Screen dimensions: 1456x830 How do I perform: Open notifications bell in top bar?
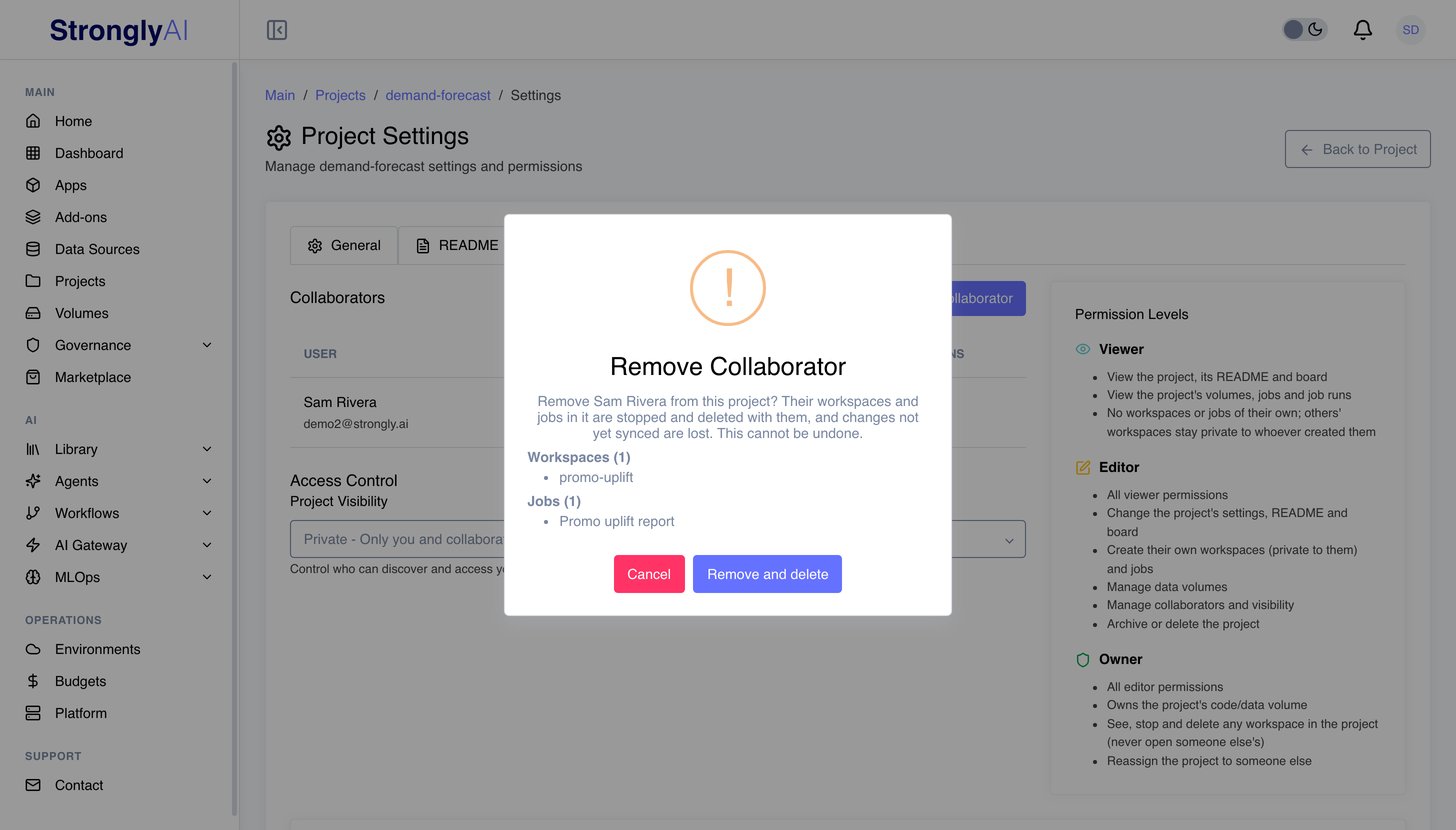click(1363, 30)
